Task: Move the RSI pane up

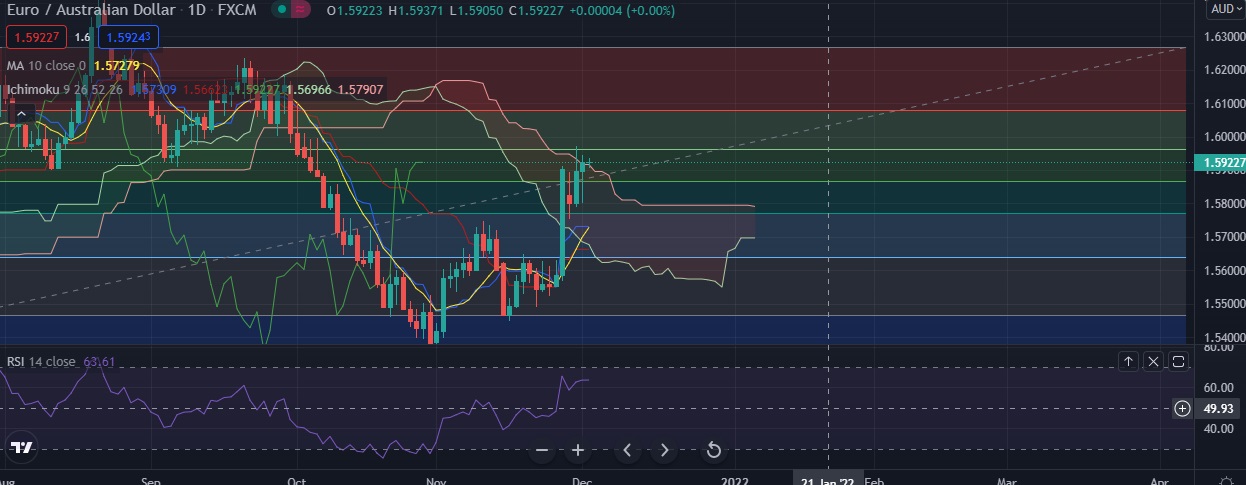Action: click(1128, 361)
